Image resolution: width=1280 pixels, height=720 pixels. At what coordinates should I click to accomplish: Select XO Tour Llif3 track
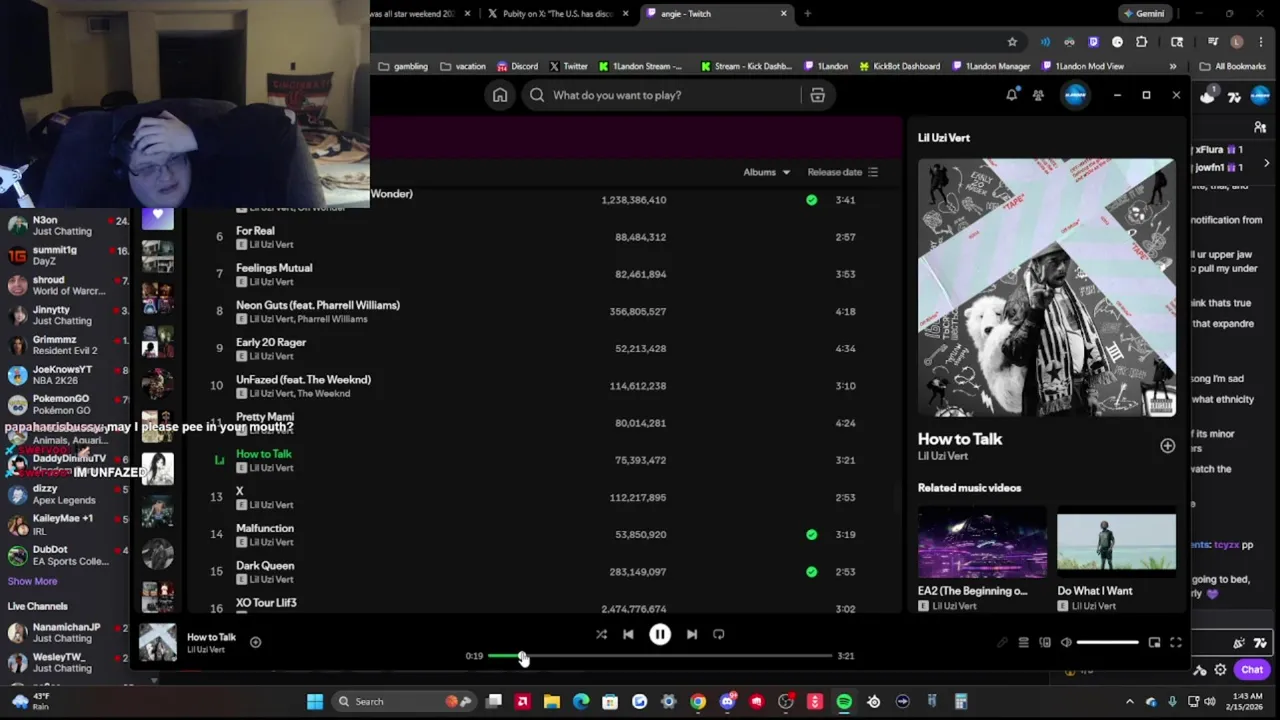click(x=266, y=603)
